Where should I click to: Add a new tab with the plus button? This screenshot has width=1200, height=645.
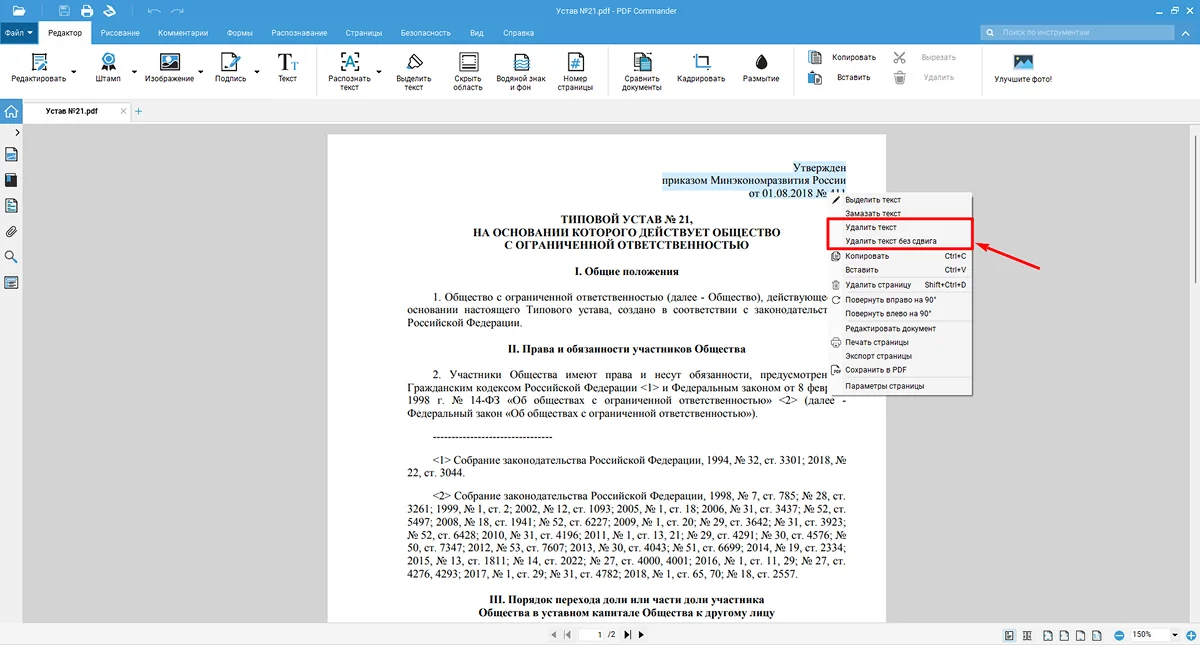click(138, 111)
